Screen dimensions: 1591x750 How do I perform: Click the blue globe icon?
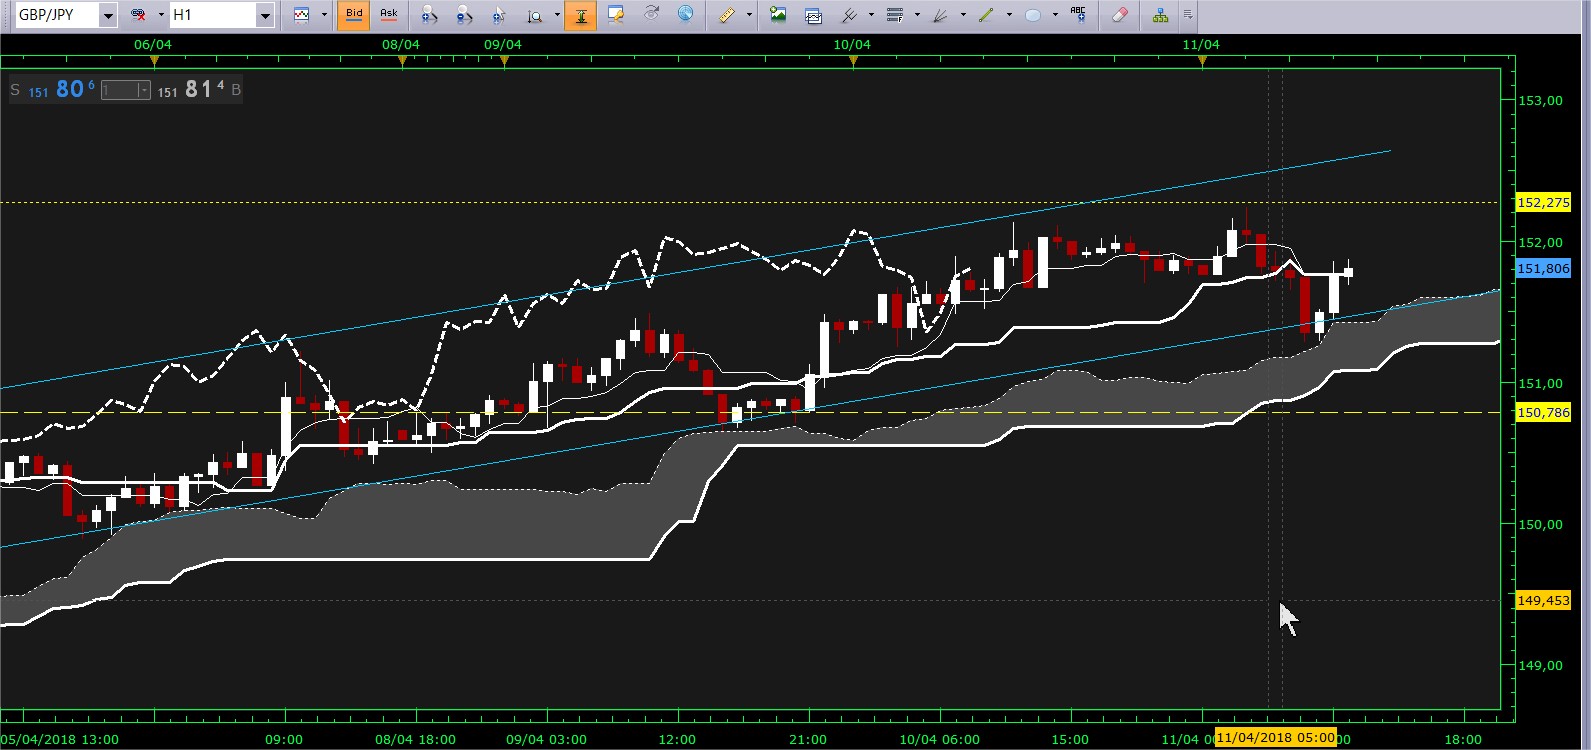686,14
